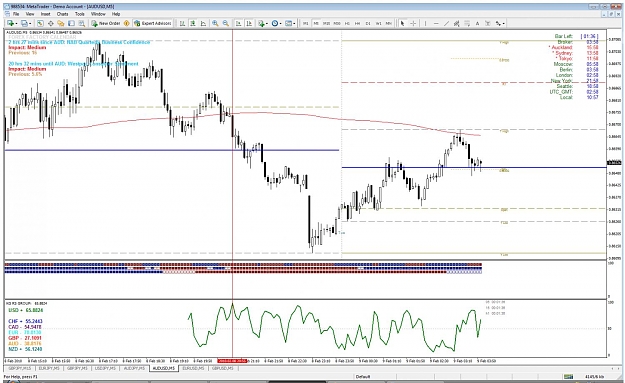The width and height of the screenshot is (625, 383).
Task: Open the Strategy Tester magnifier icon
Action: click(x=81, y=24)
